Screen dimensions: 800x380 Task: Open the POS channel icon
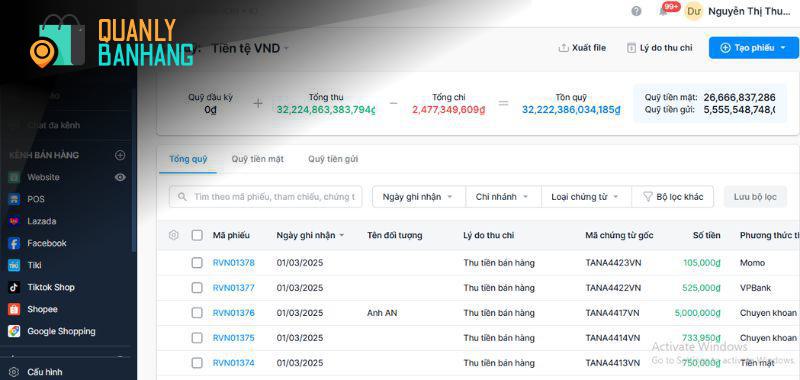click(14, 199)
